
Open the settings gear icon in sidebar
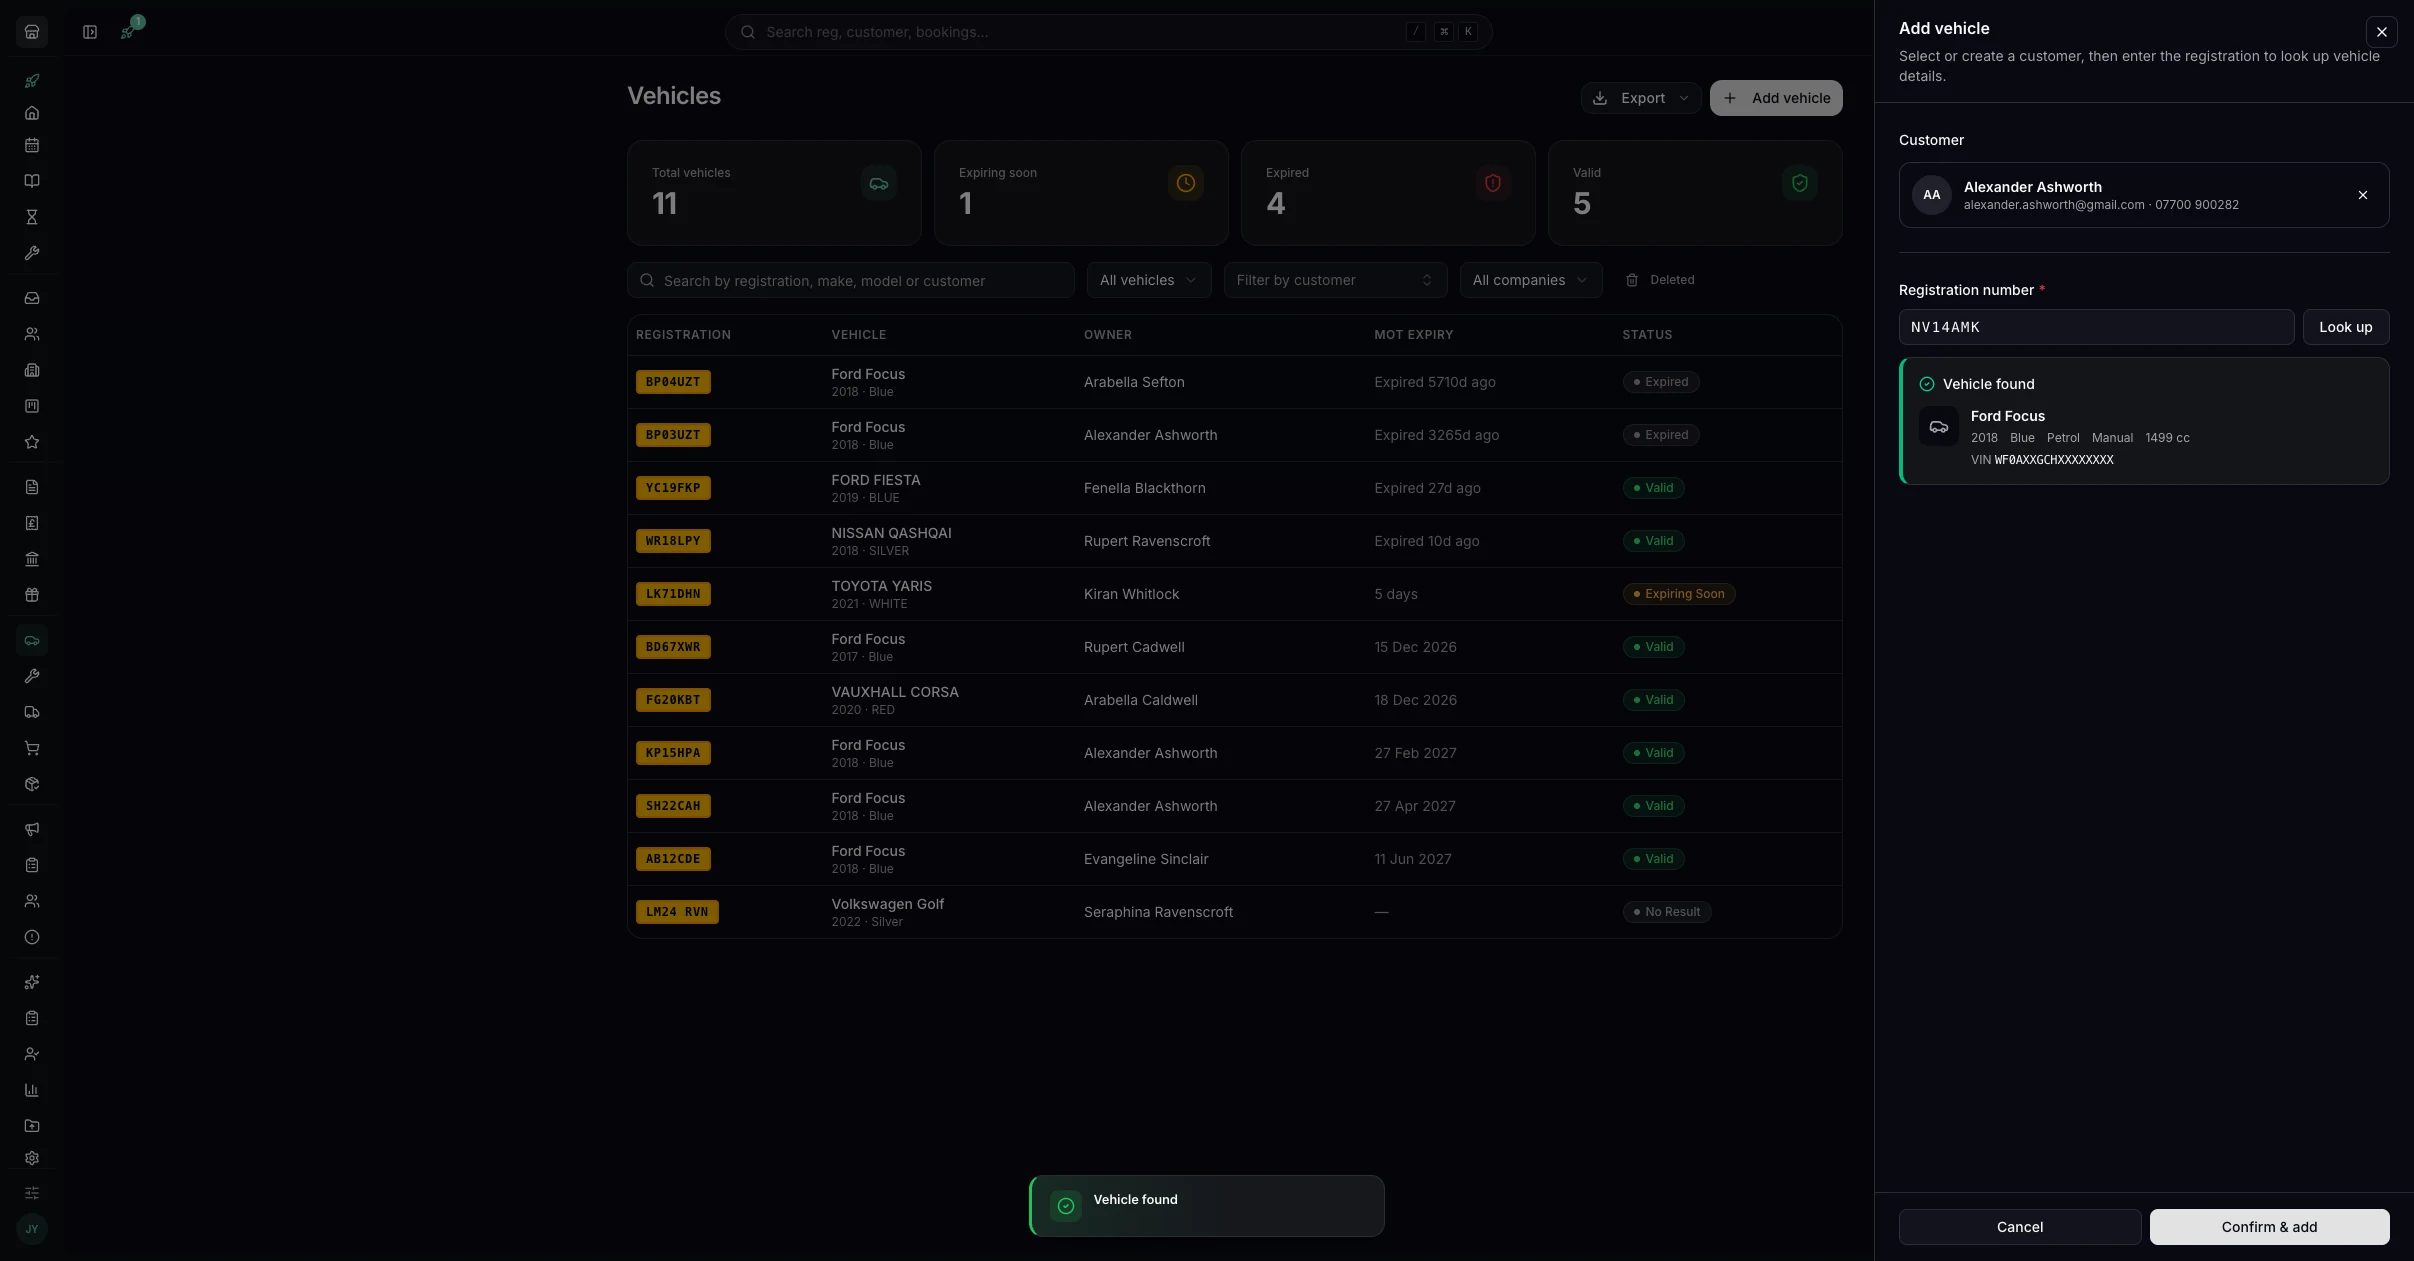click(x=32, y=1158)
